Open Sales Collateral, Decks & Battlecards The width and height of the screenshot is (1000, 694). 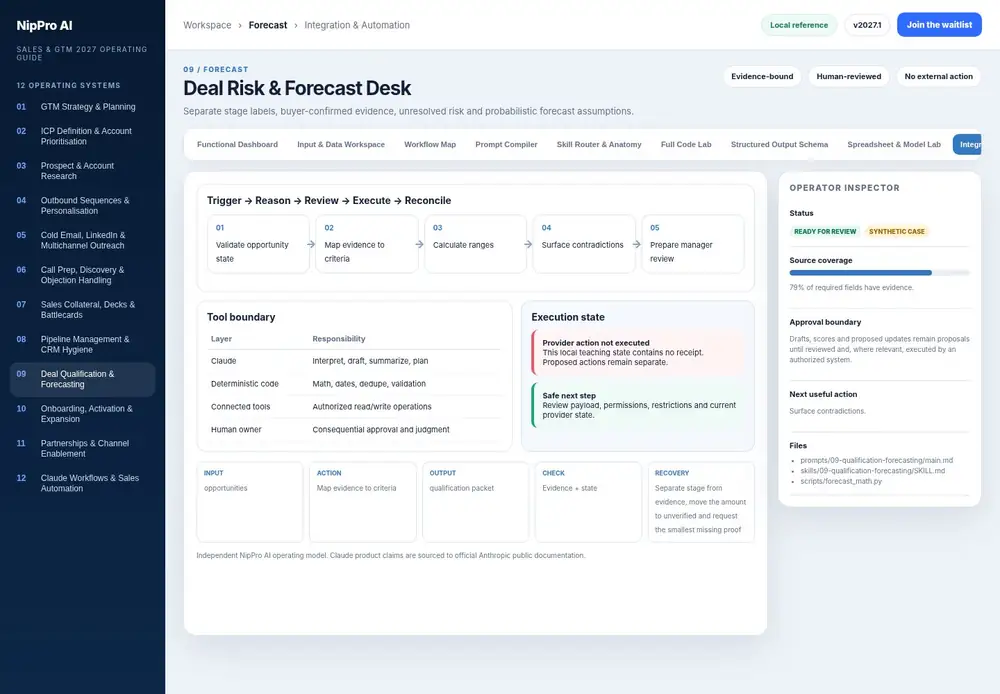tap(82, 310)
